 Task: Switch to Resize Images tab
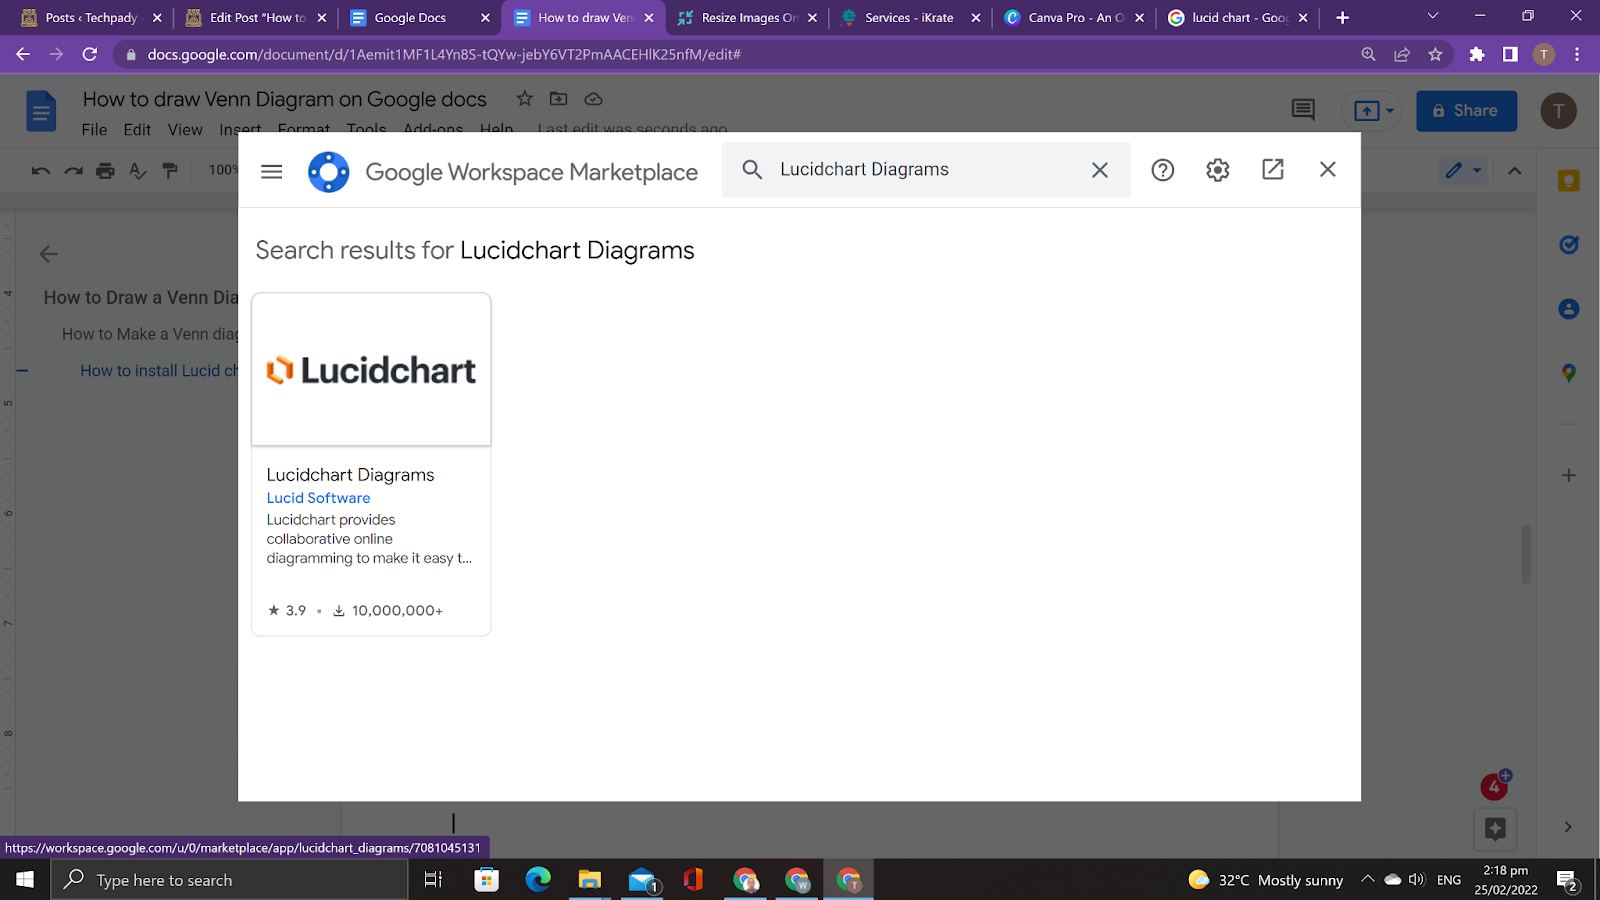click(x=749, y=18)
